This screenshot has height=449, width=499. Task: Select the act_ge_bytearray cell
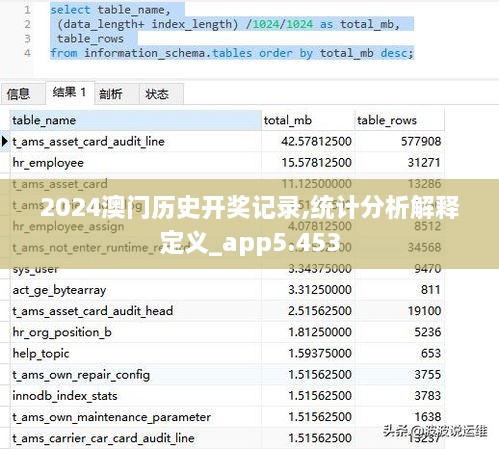135,290
